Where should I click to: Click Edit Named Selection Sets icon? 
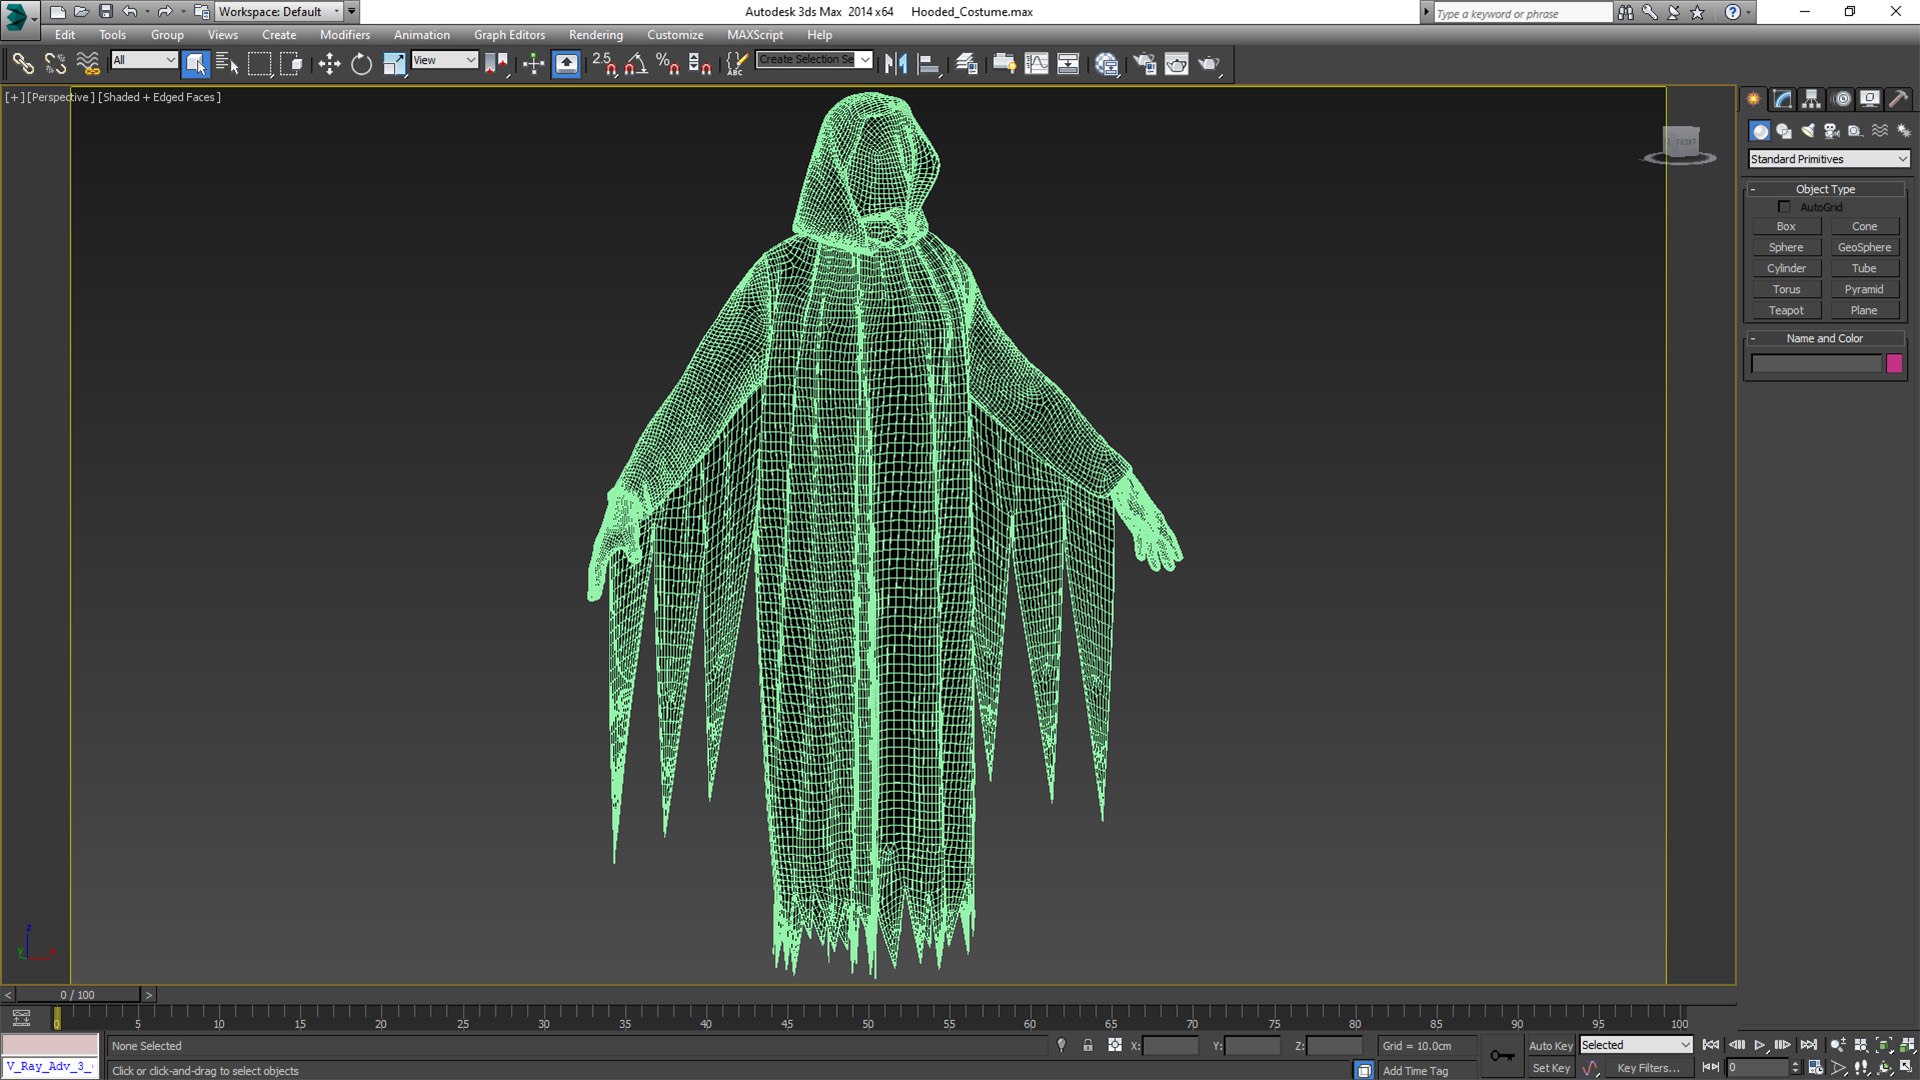[x=736, y=64]
